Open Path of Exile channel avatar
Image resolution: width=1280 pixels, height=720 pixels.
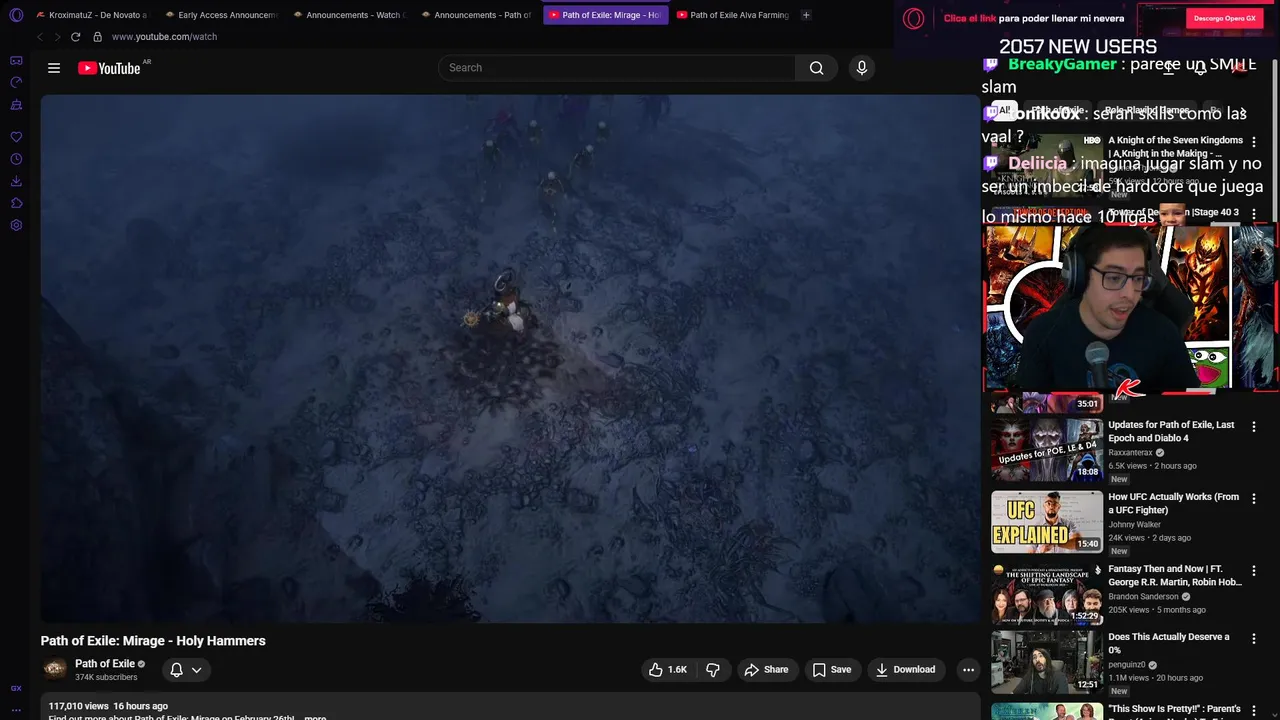coord(55,669)
